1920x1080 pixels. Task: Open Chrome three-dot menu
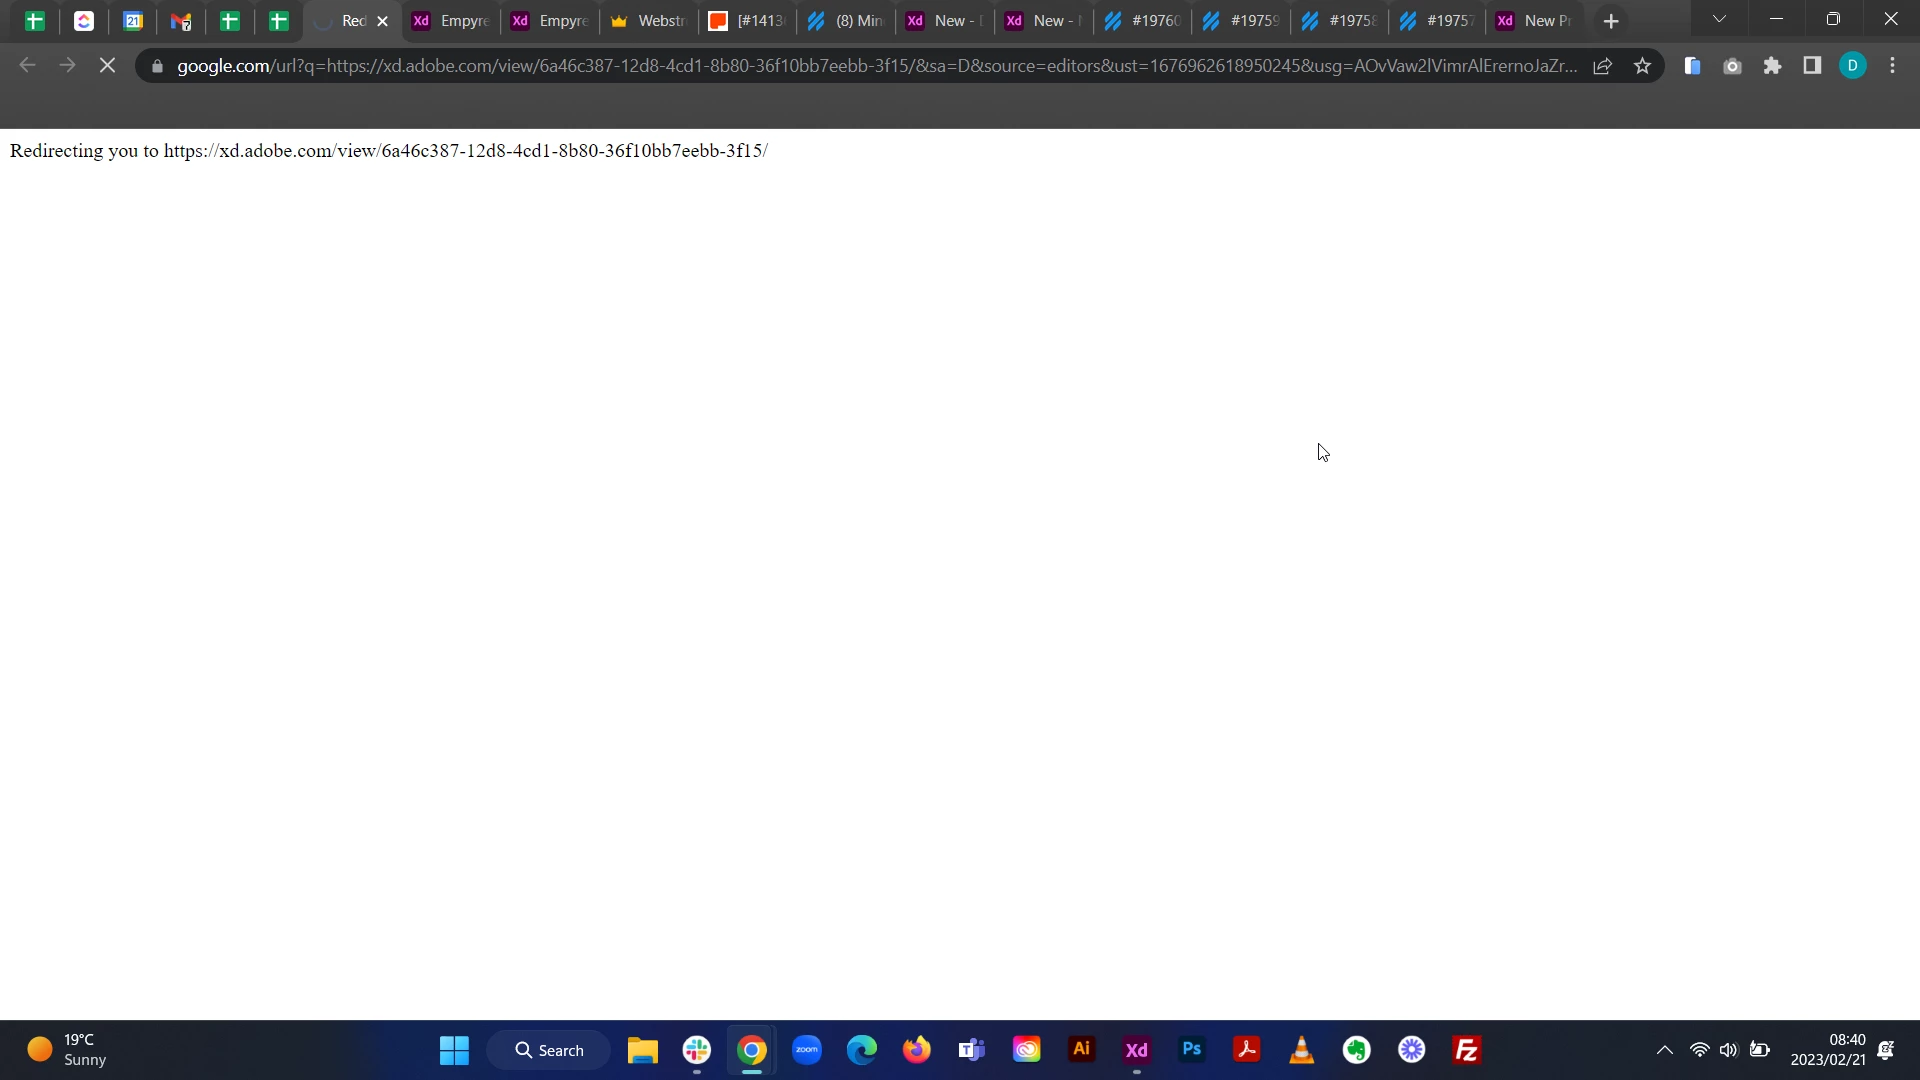1892,66
